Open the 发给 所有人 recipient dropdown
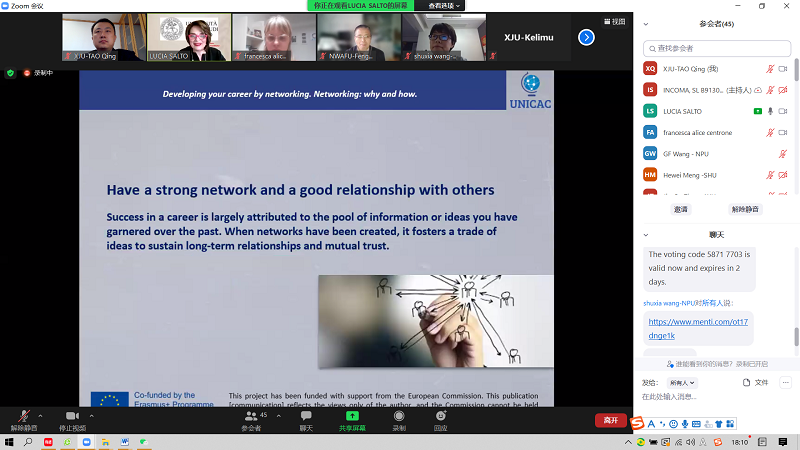Image resolution: width=800 pixels, height=450 pixels. pos(683,382)
